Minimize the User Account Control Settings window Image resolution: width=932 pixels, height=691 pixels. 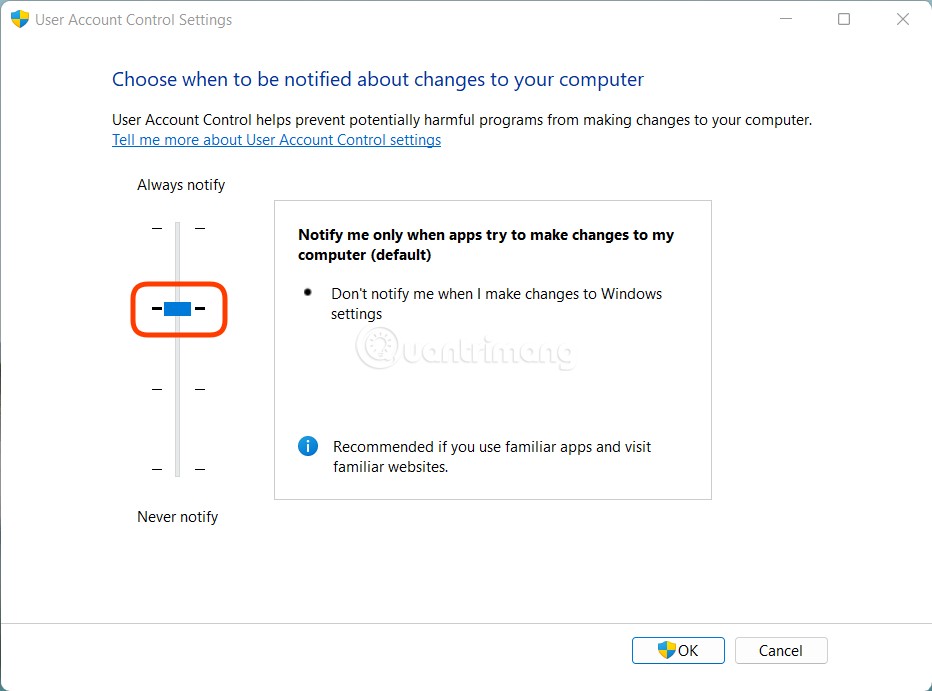point(786,19)
